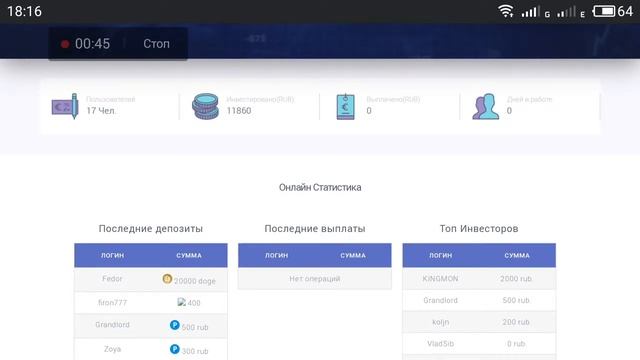Select the 300 rub deposit amount

click(x=195, y=351)
